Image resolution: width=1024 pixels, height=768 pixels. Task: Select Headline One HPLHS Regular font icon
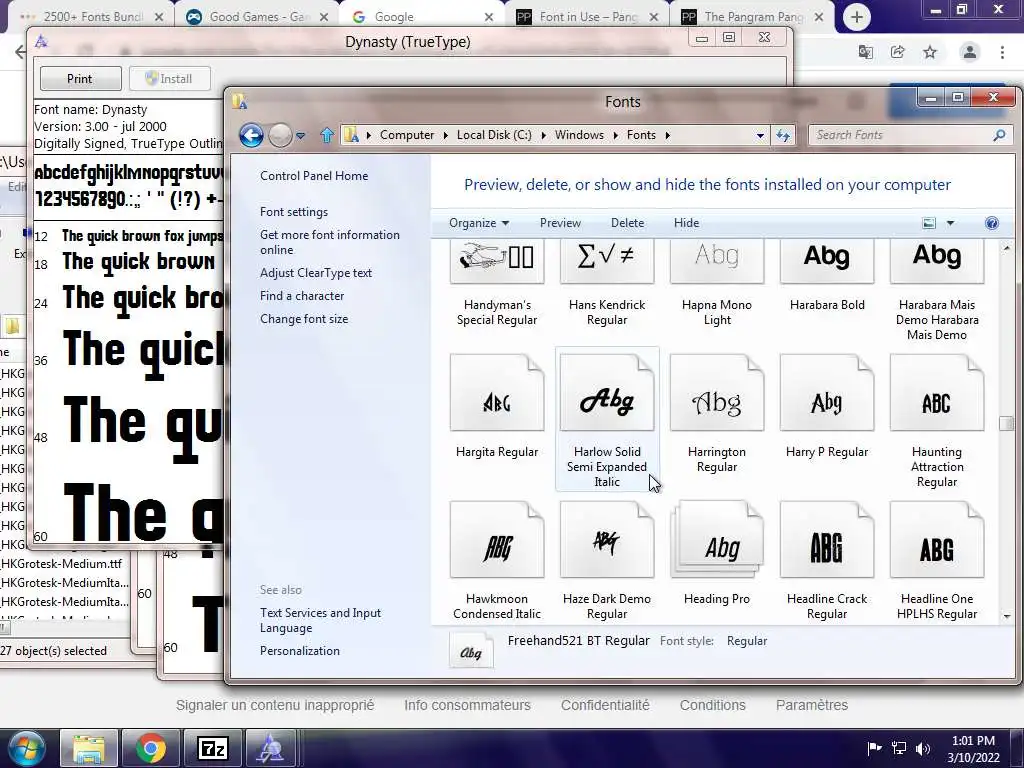tap(936, 540)
